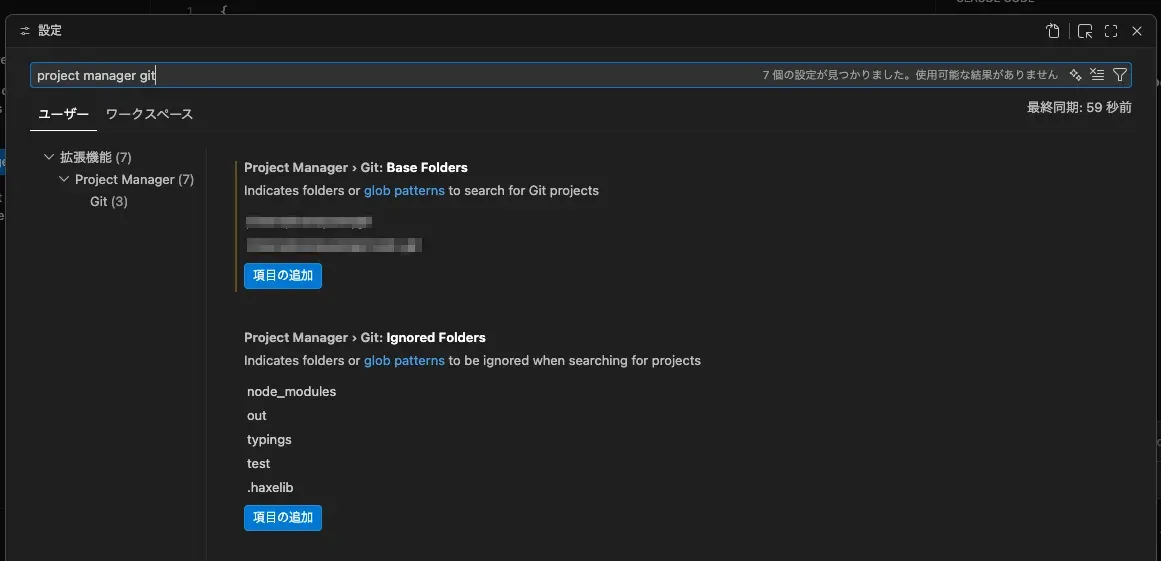
Task: Click 項目の追加 under Base Folders
Action: click(x=283, y=275)
